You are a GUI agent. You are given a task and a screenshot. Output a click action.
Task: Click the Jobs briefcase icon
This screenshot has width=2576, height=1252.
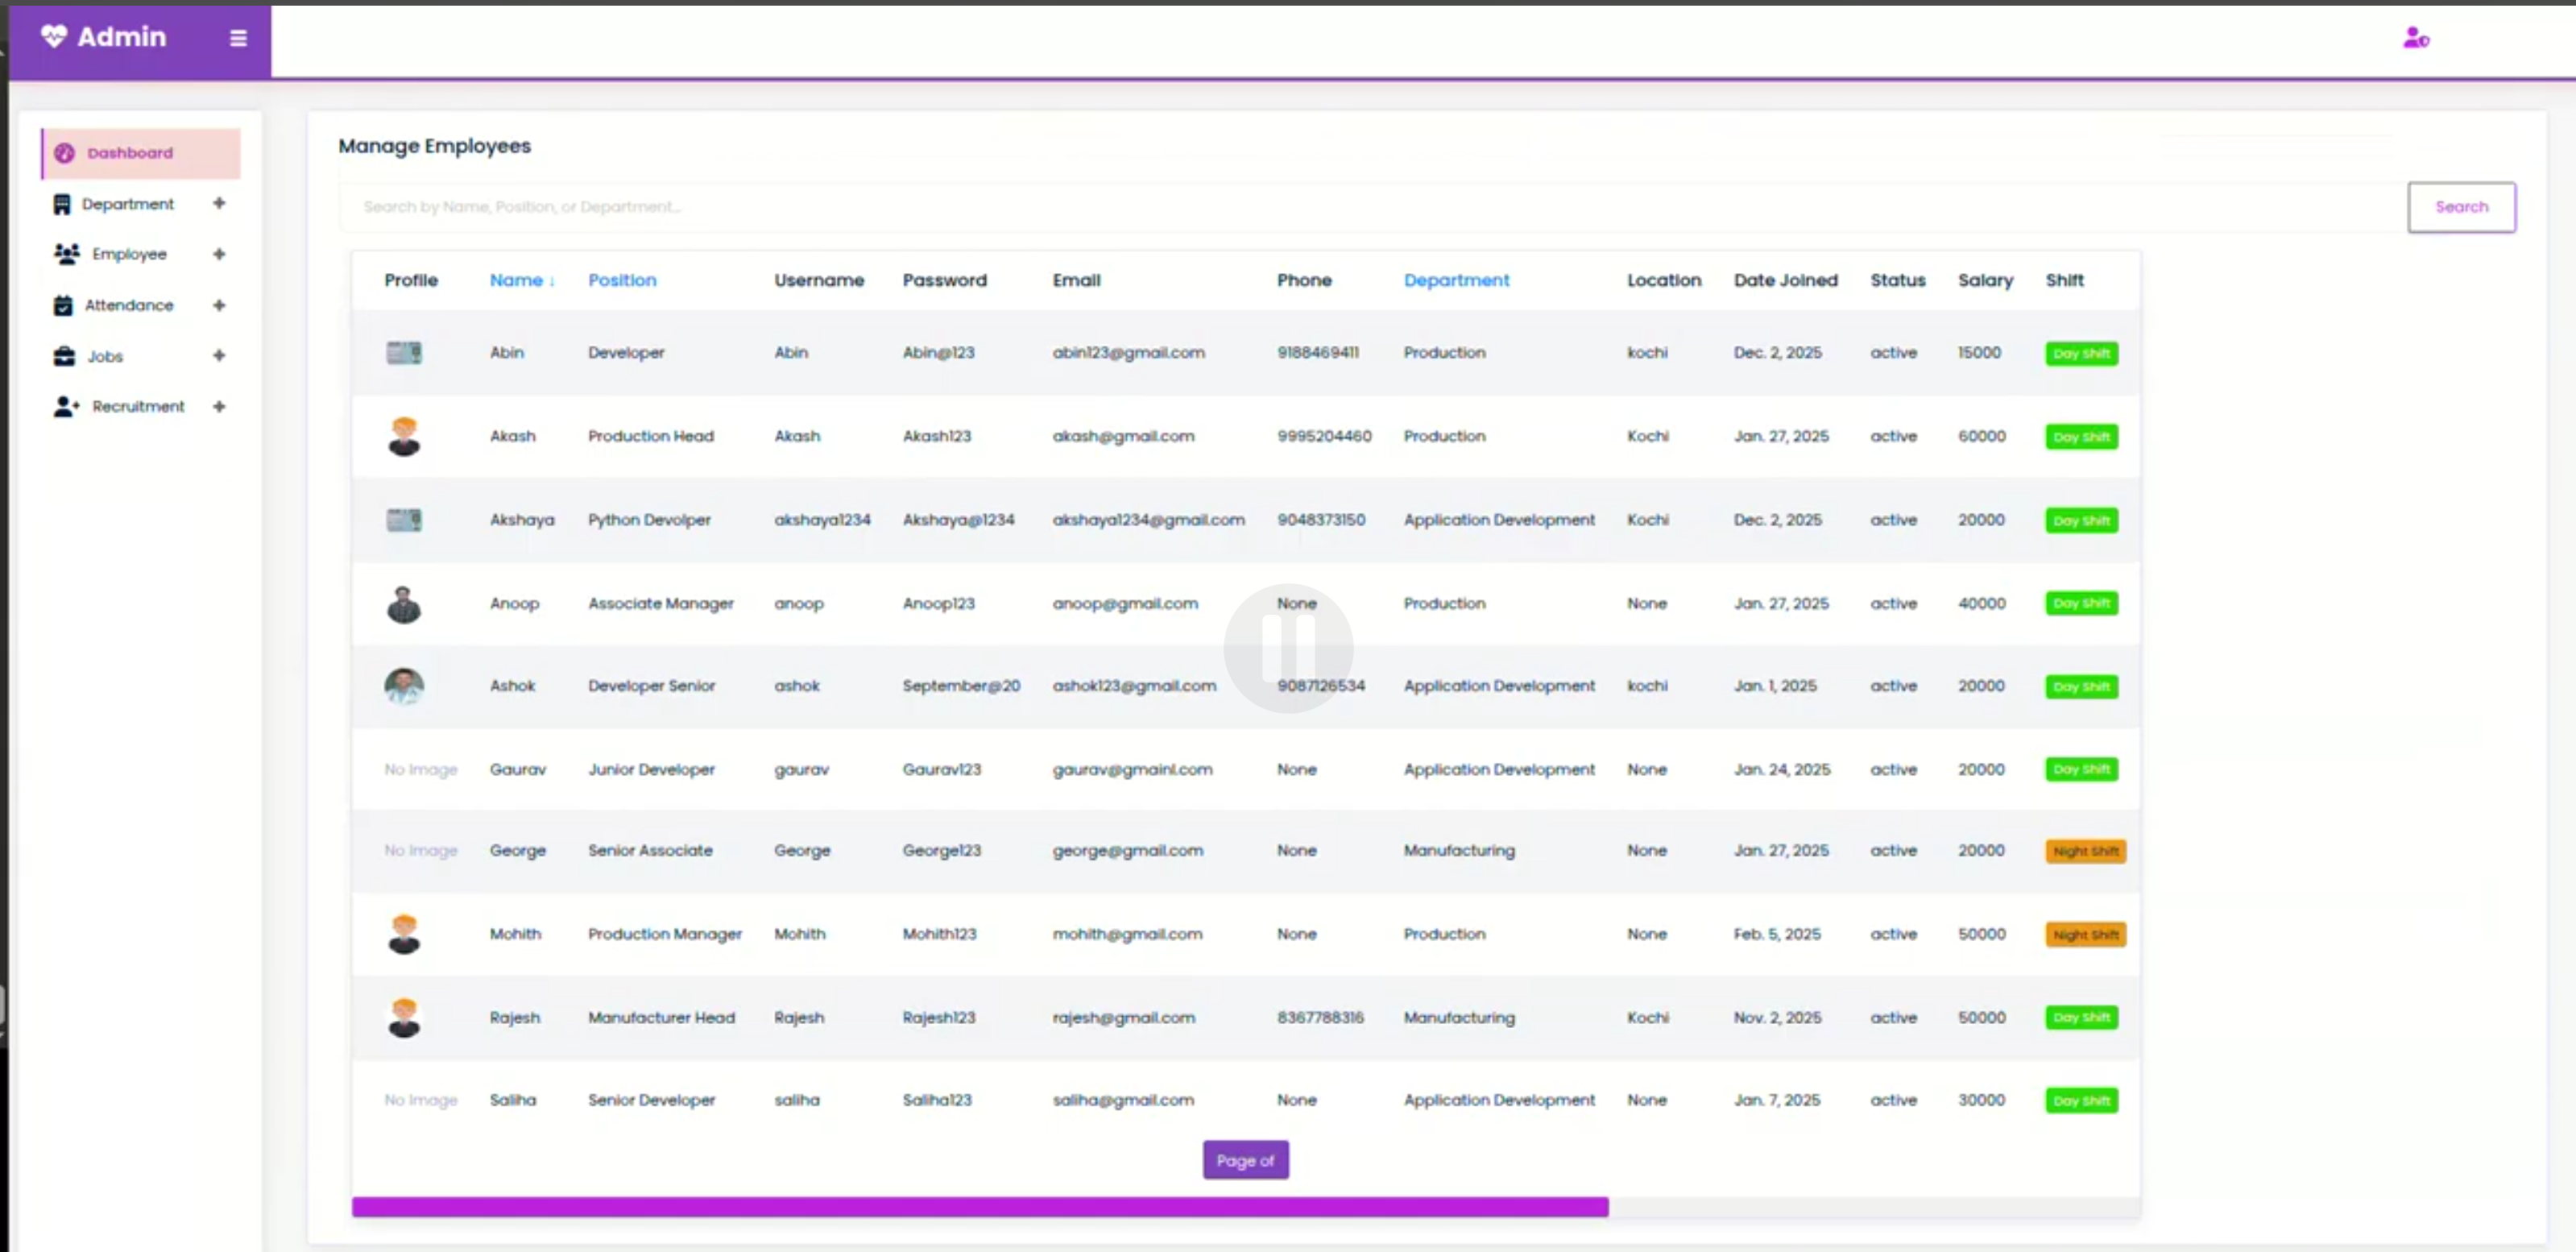[64, 356]
